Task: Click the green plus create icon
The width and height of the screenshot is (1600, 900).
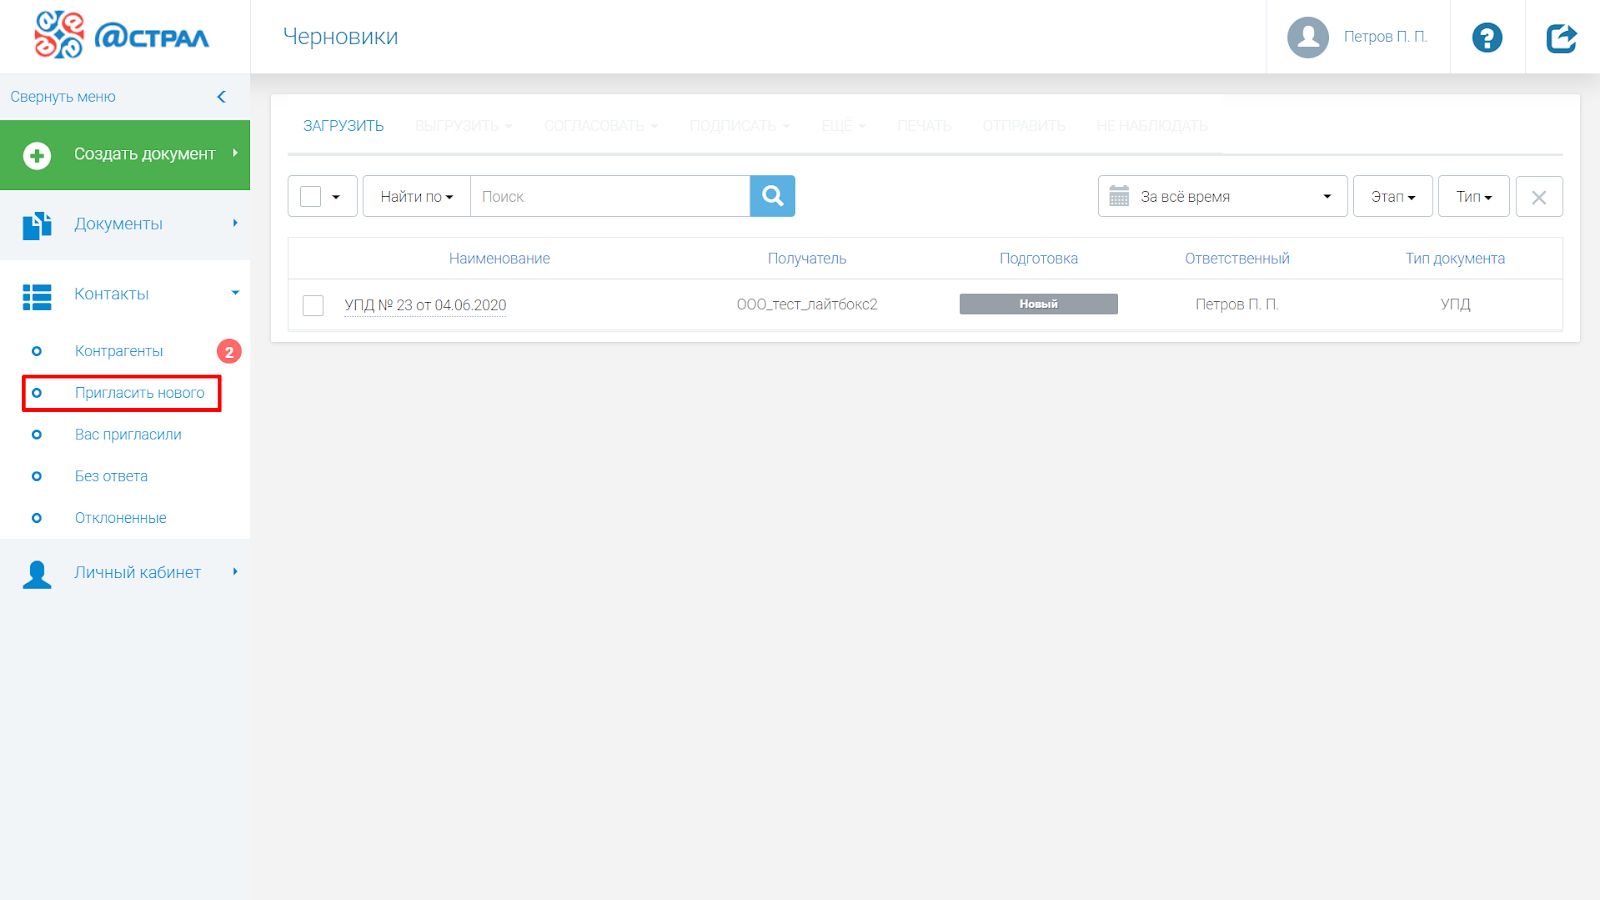Action: 37,155
